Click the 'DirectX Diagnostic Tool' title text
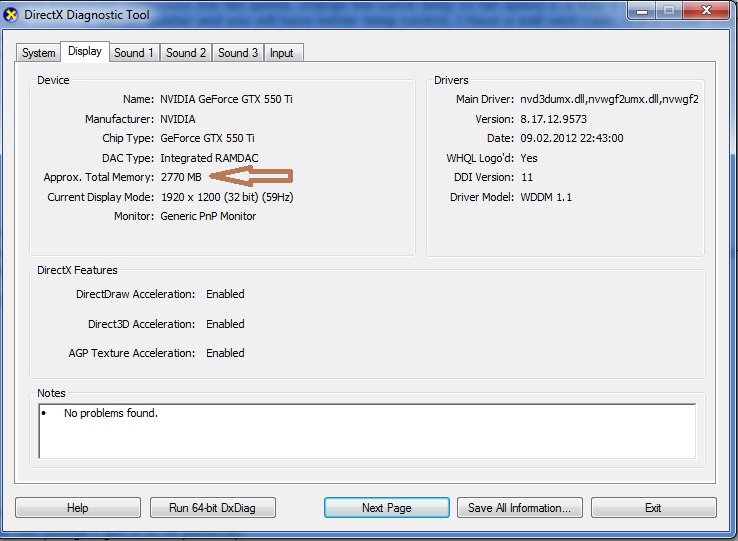738x541 pixels. (87, 15)
